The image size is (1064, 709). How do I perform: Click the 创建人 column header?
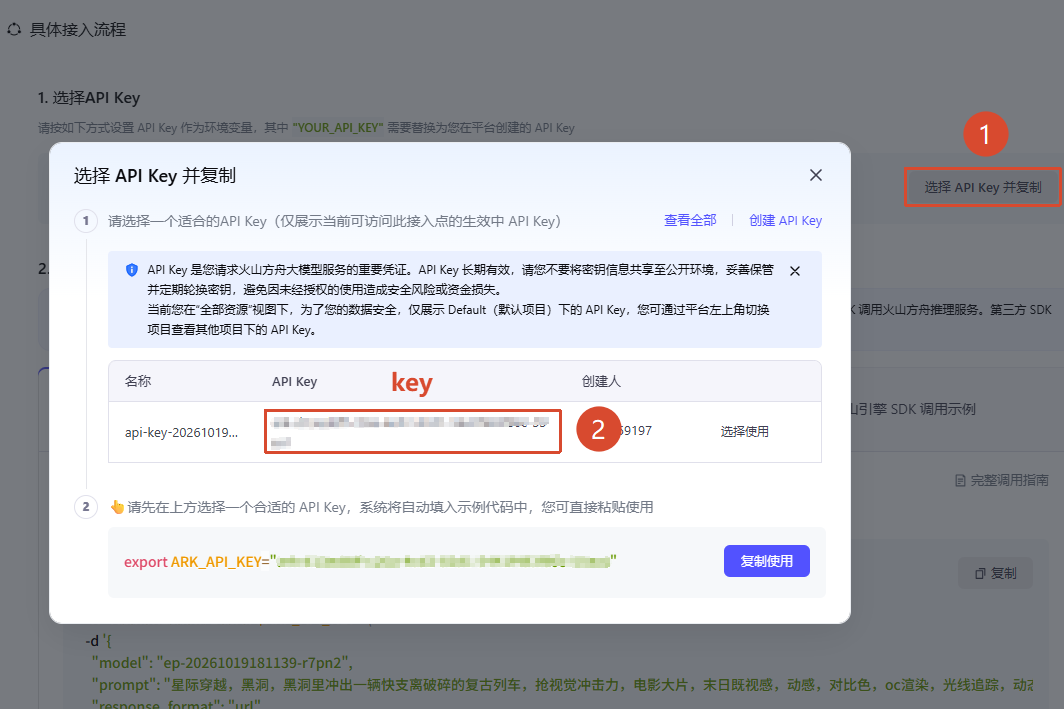coord(601,381)
